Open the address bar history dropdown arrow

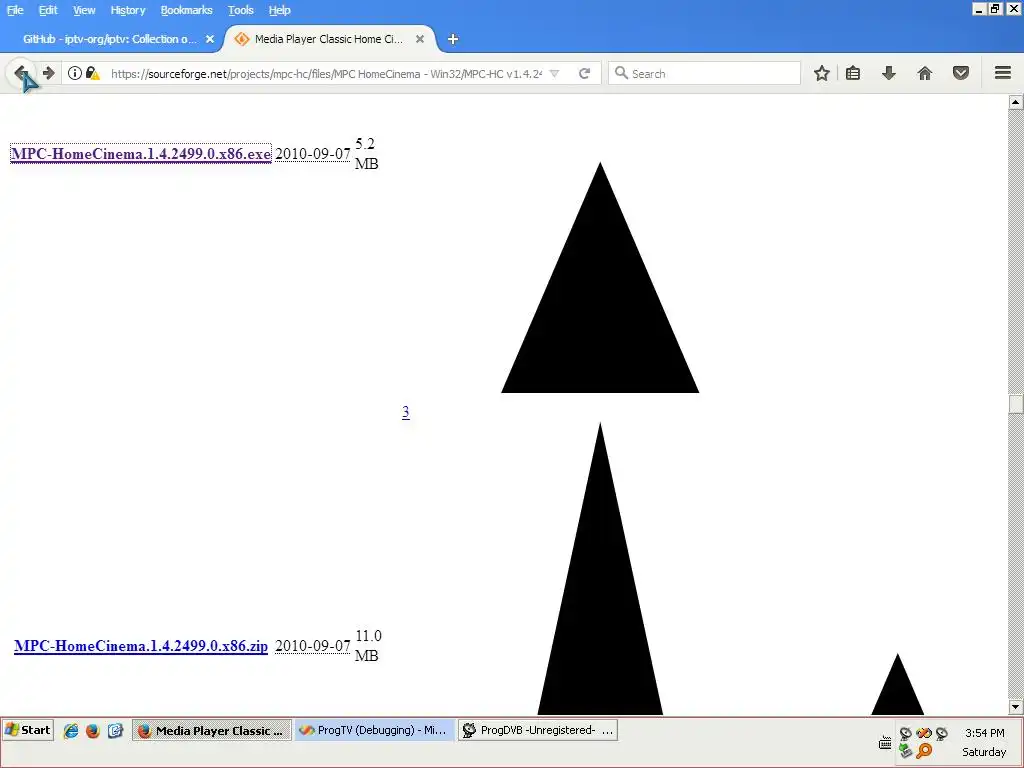(554, 74)
